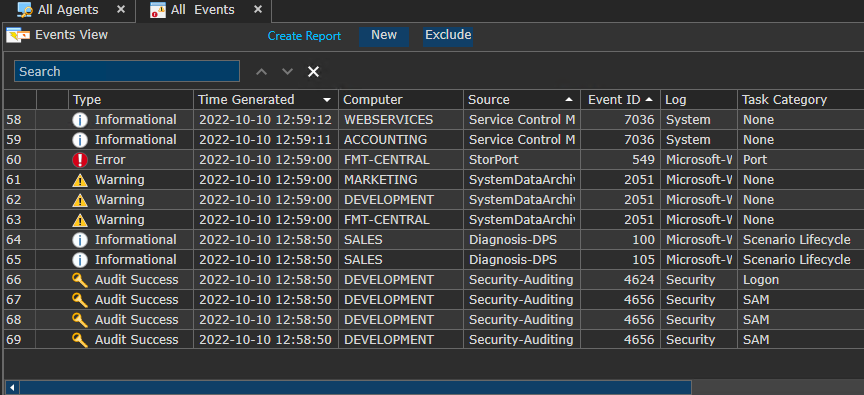This screenshot has width=864, height=395.
Task: Click the horizontal scrollbar thumb
Action: click(x=355, y=387)
